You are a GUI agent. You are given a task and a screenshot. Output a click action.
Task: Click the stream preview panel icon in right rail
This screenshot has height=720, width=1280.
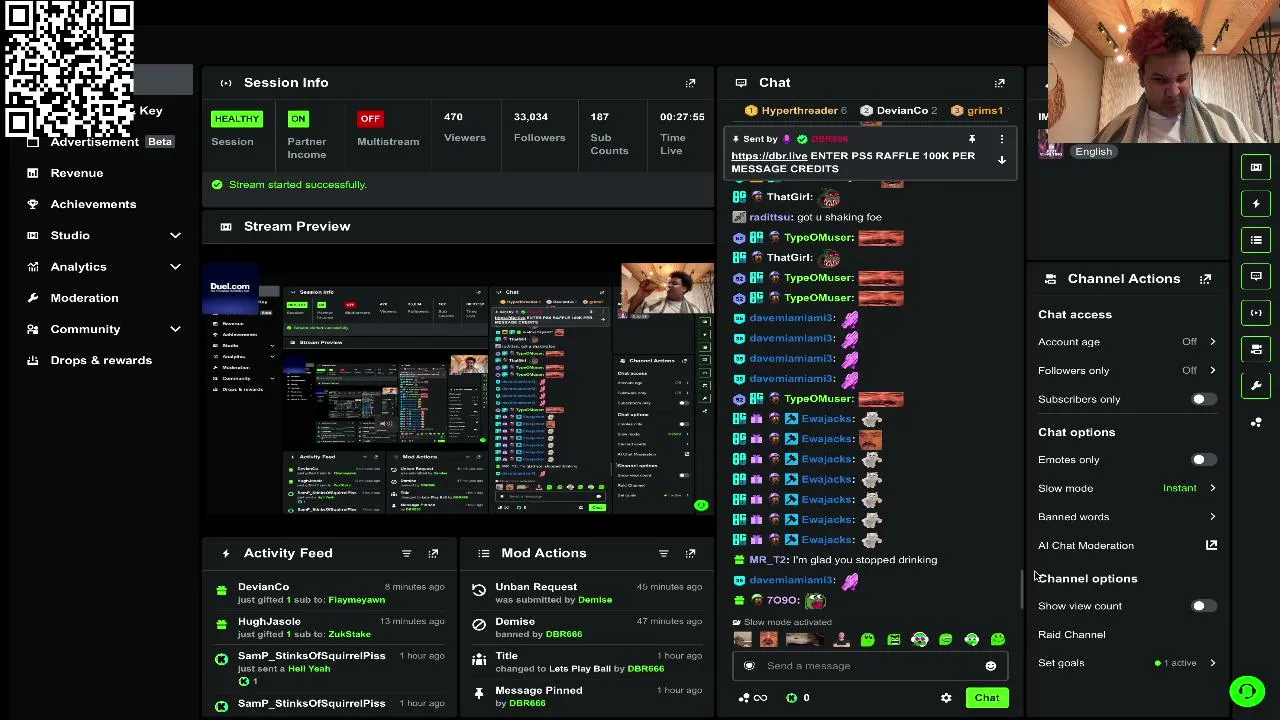point(1256,167)
